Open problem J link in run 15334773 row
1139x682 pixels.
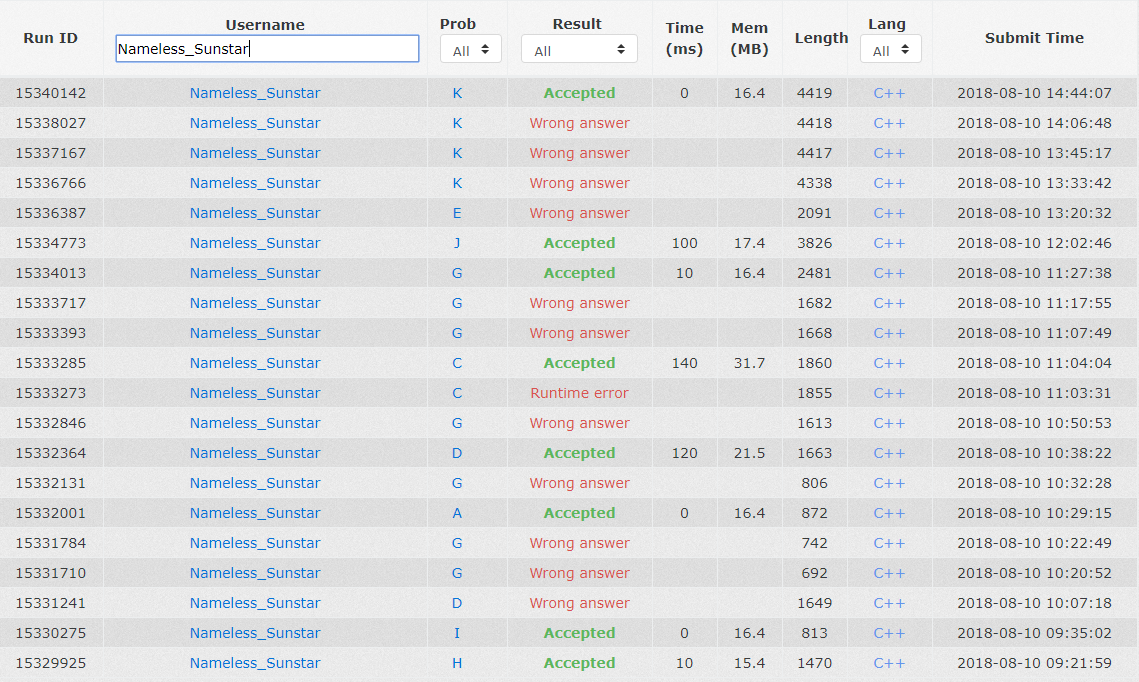click(457, 243)
